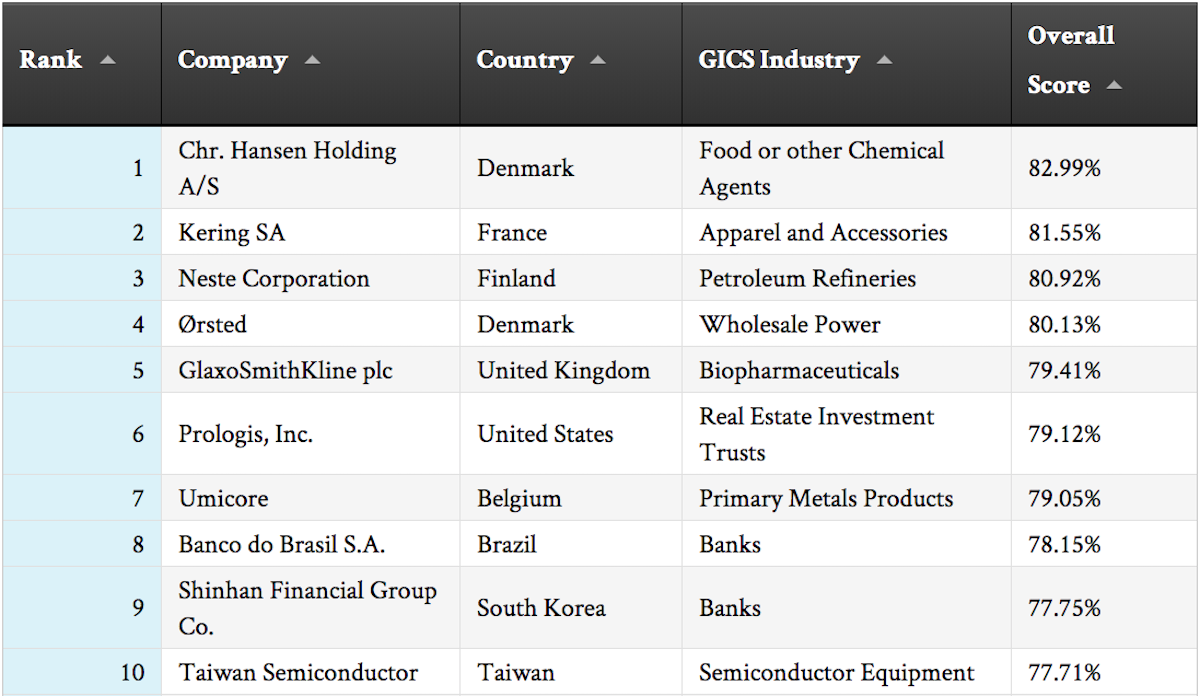Viewport: 1200px width, 696px height.
Task: Click the Ørsted company name
Action: point(213,324)
